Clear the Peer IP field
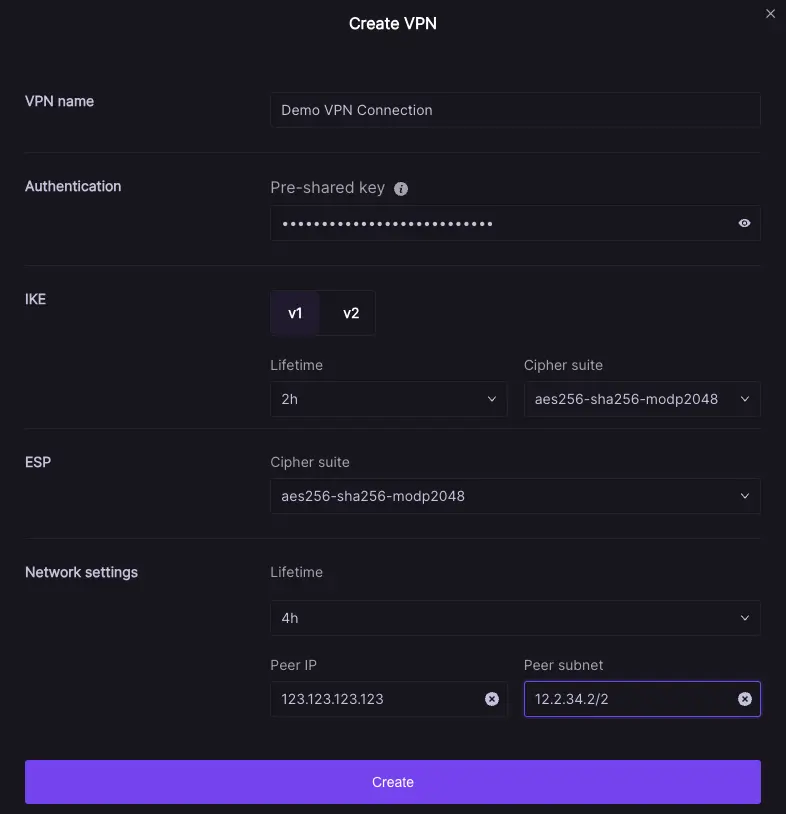 [x=492, y=699]
